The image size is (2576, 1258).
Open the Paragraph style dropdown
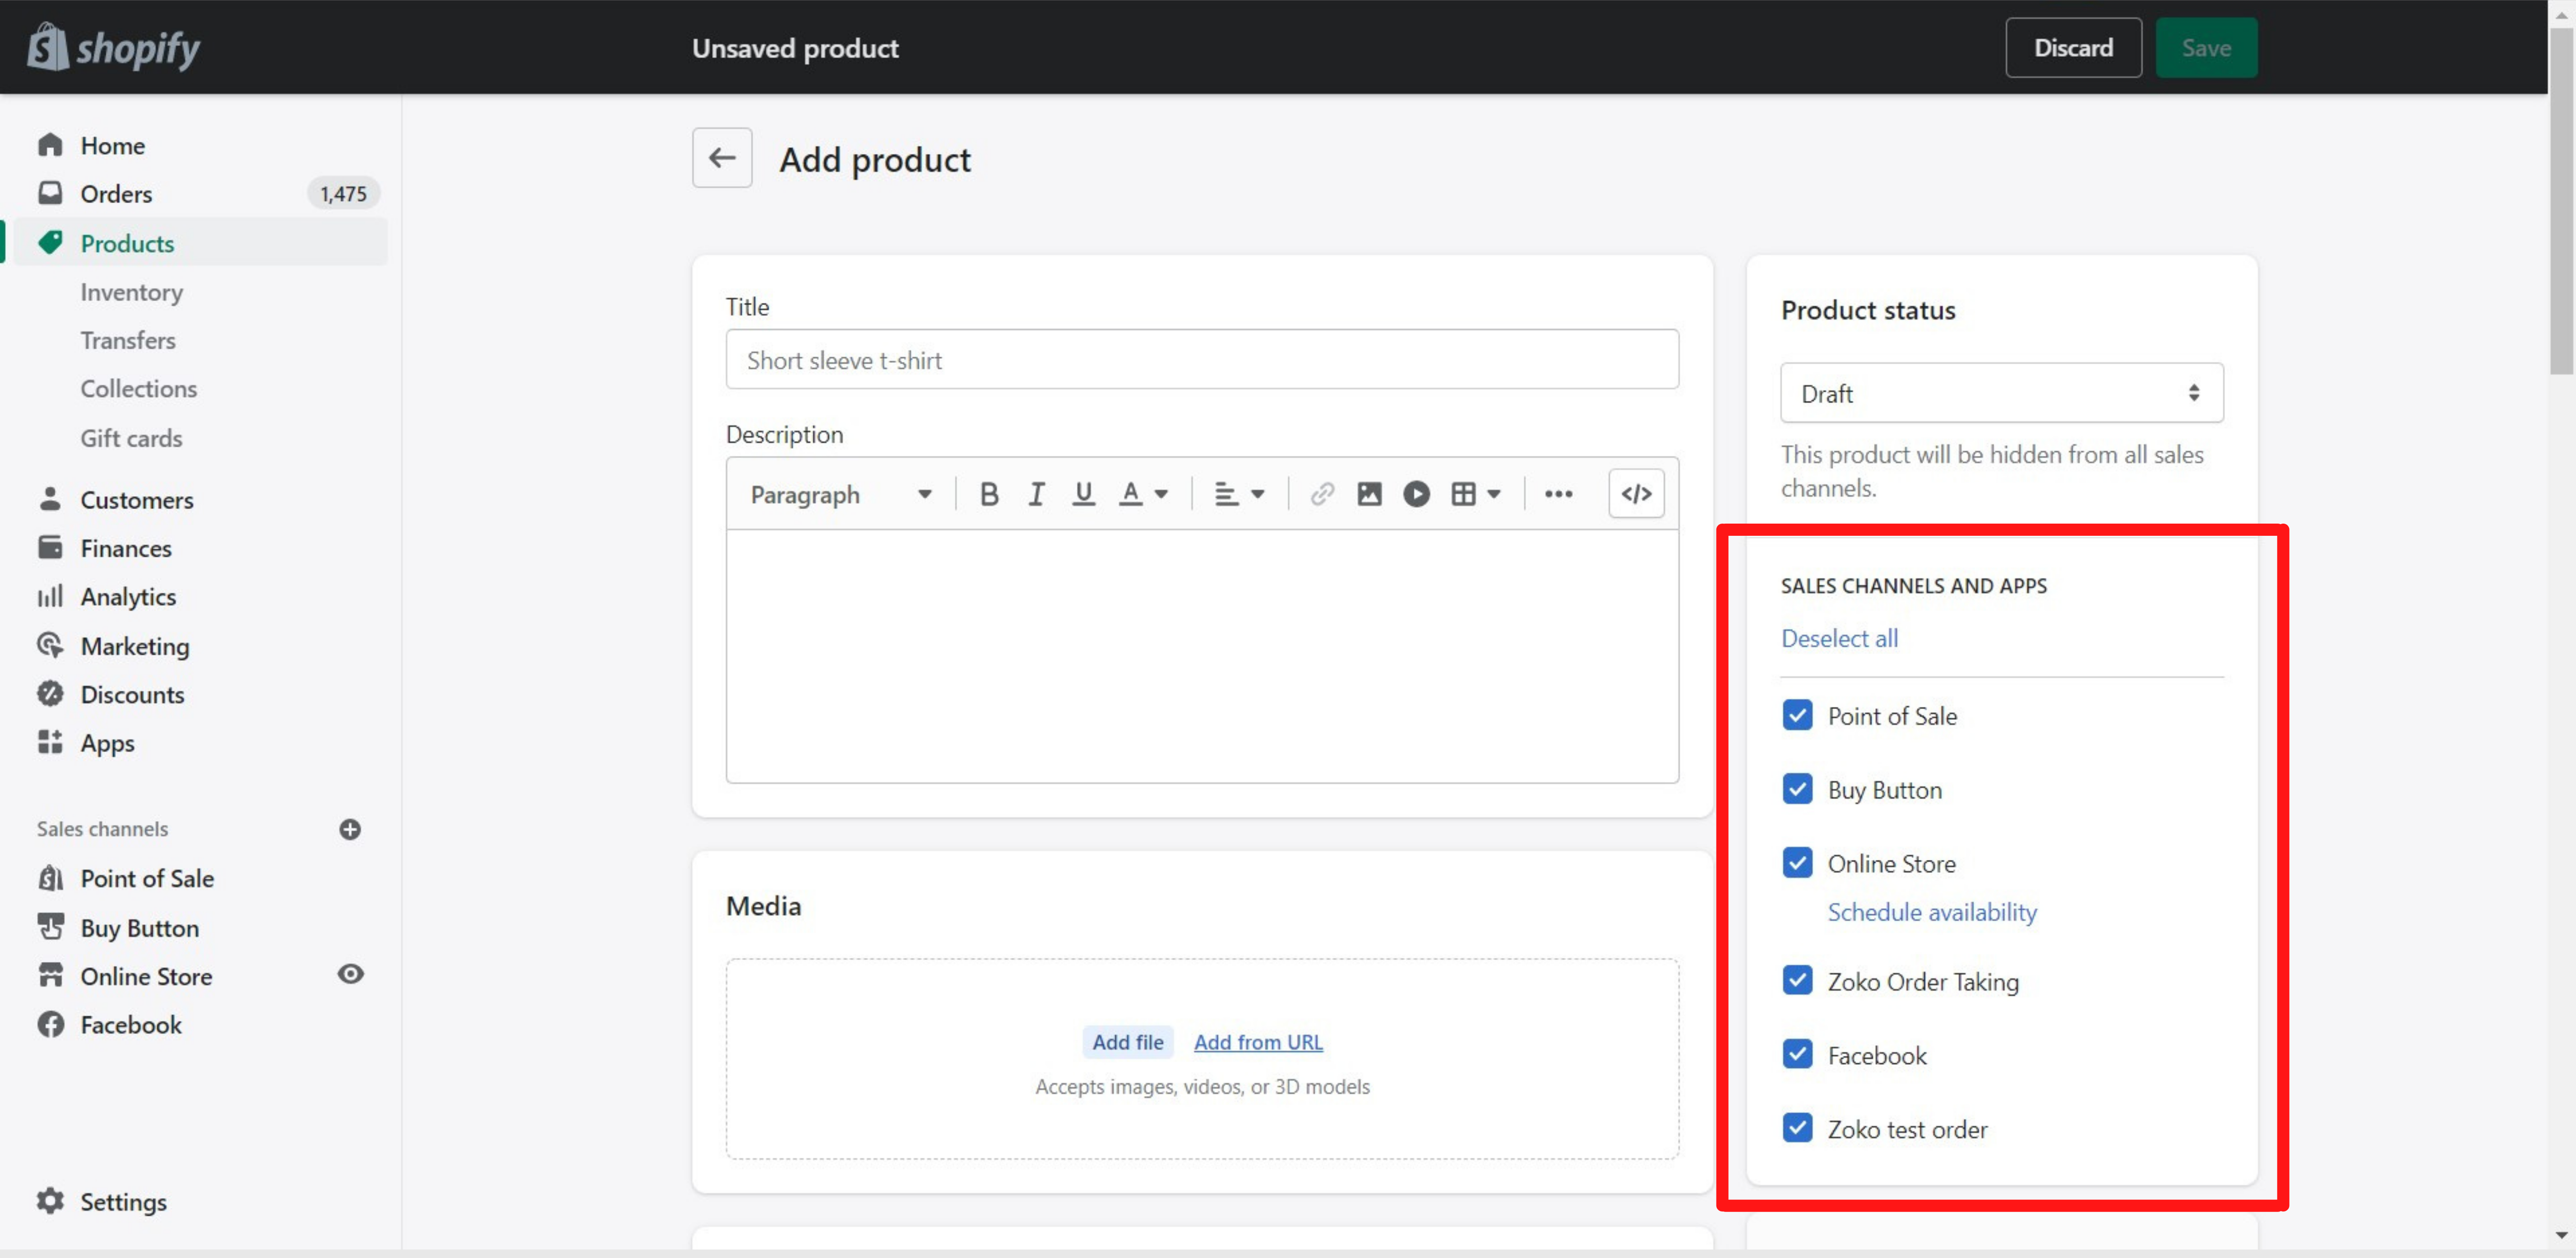coord(840,494)
